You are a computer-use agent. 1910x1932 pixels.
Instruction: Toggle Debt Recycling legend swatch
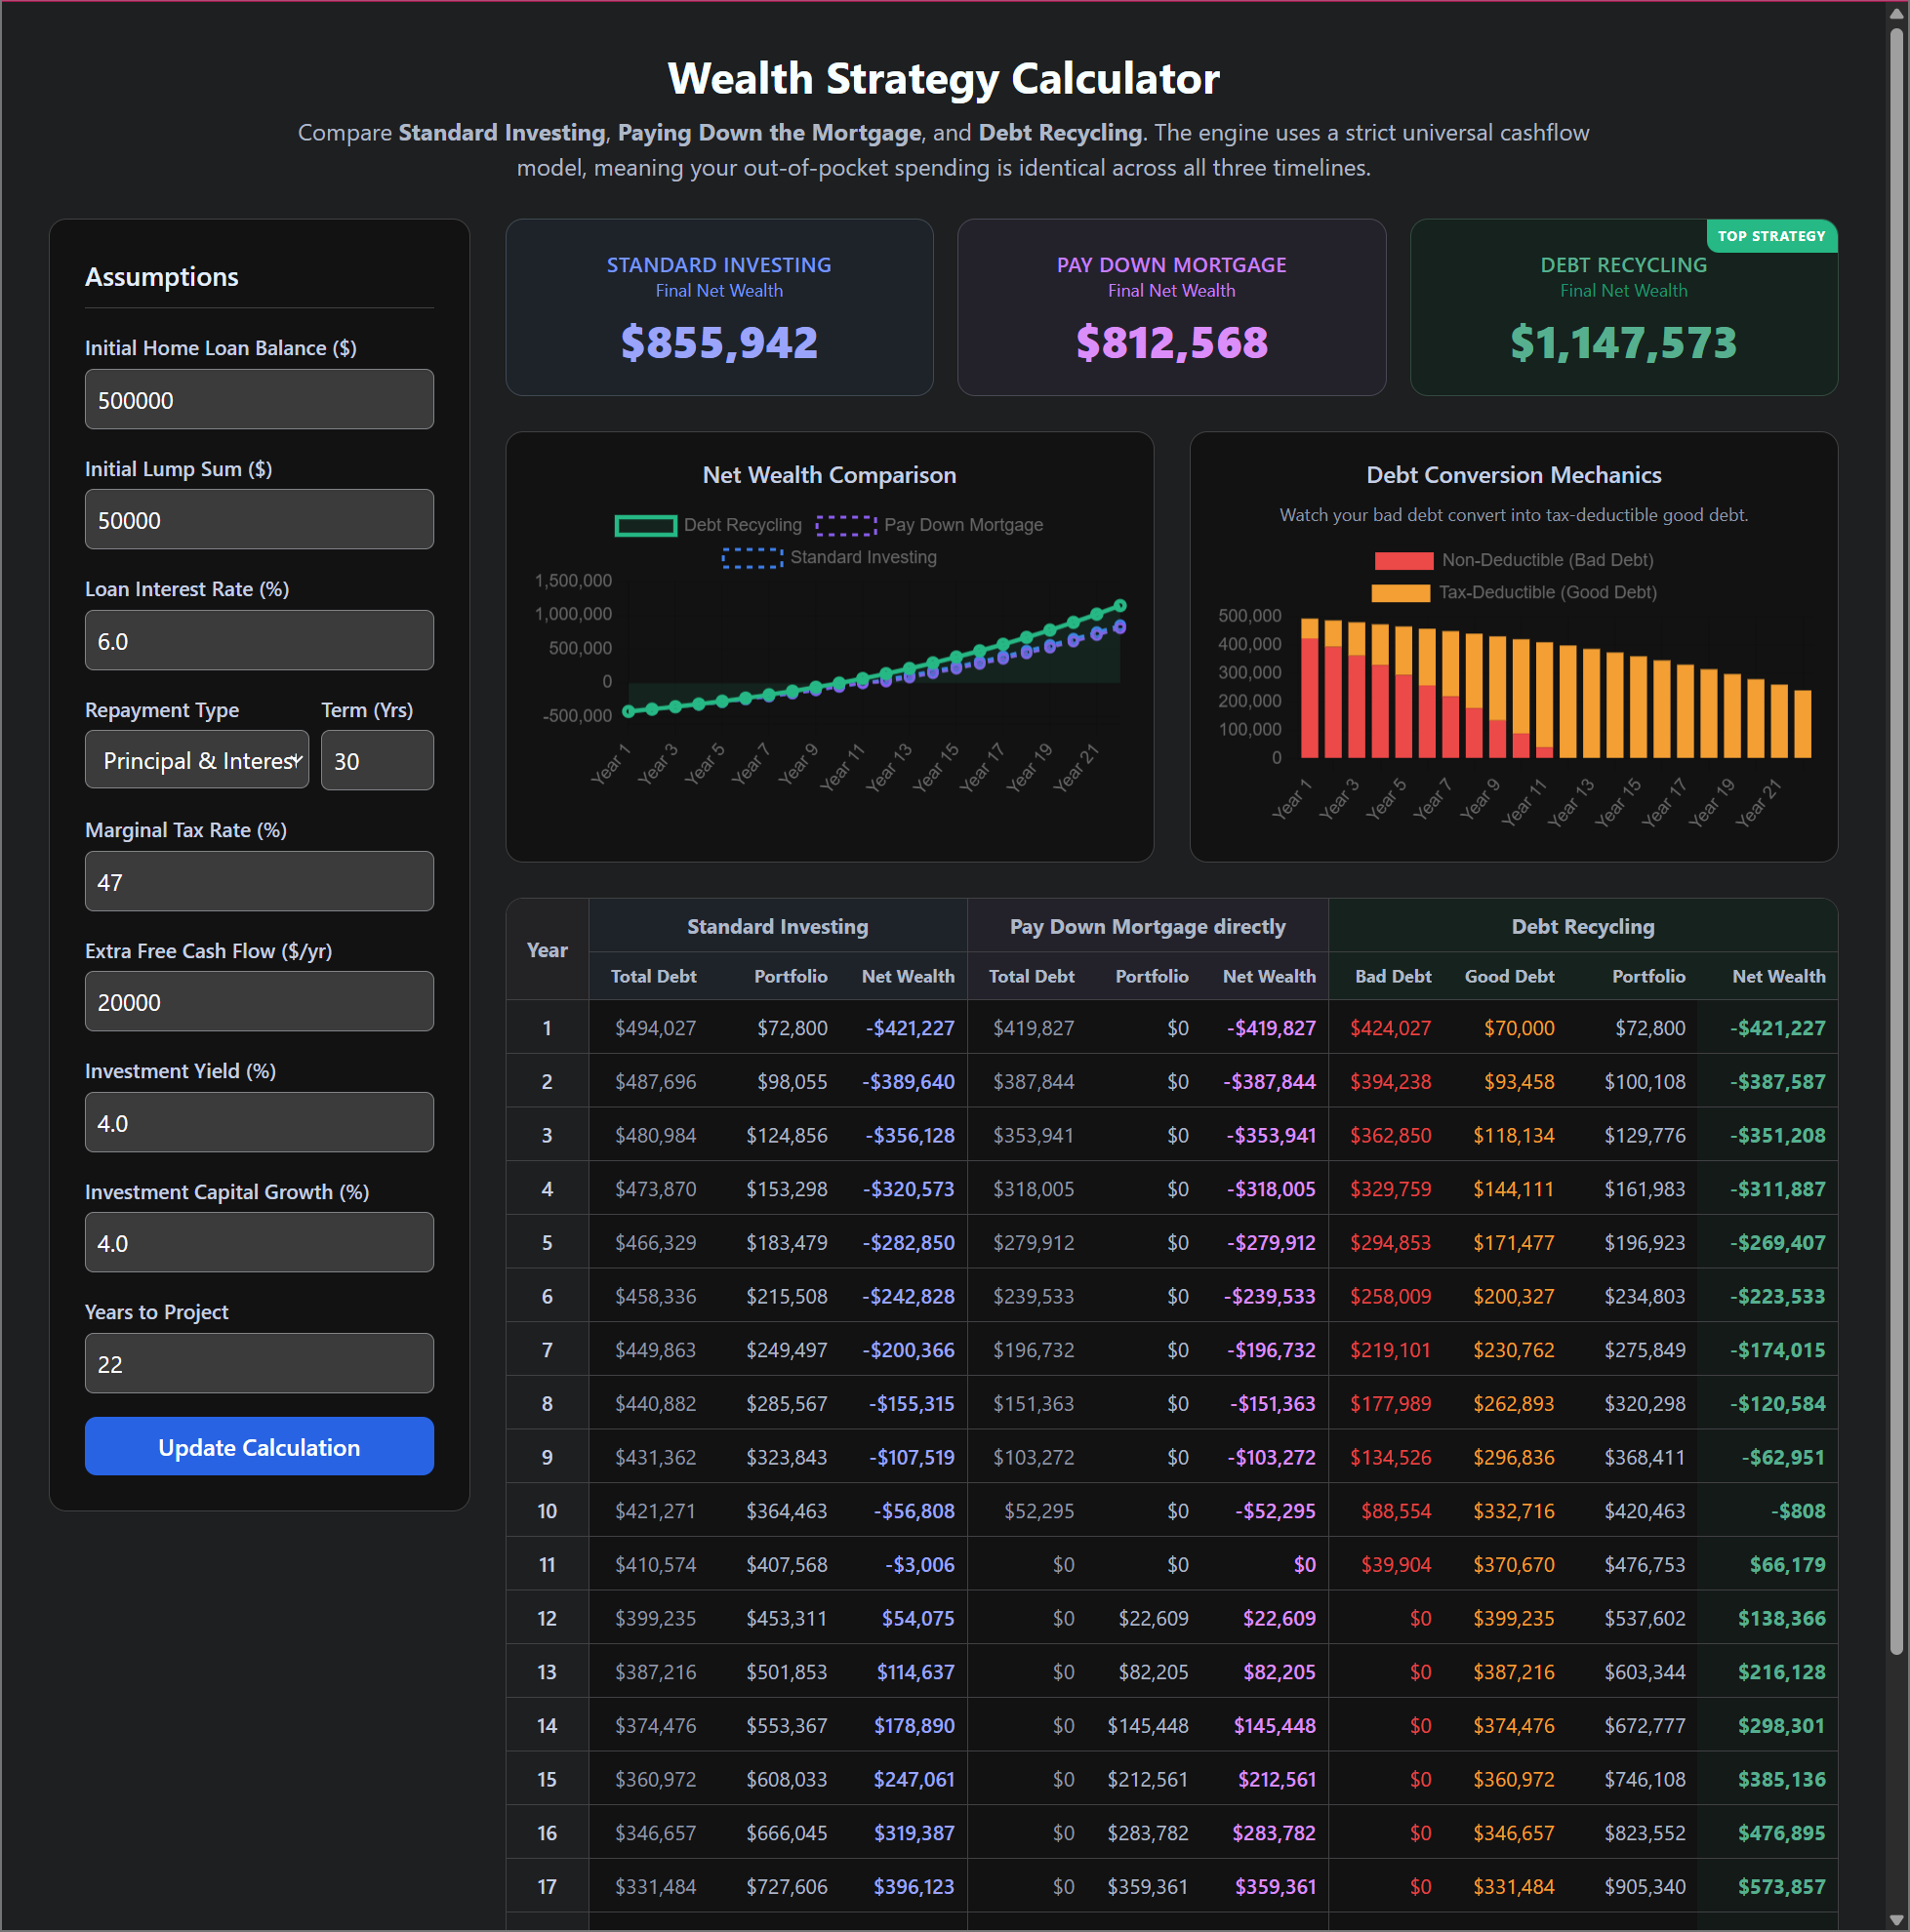(x=645, y=526)
